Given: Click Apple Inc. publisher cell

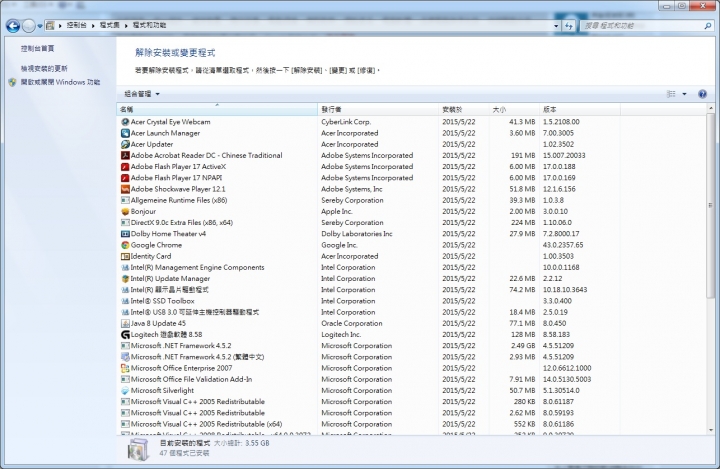Looking at the screenshot, I should point(337,211).
